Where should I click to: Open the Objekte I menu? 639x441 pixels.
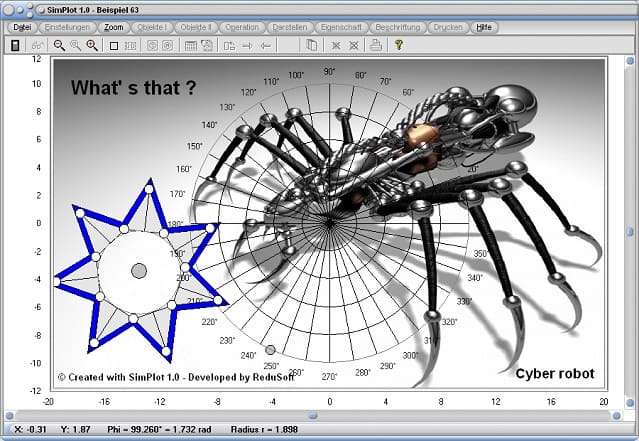[152, 27]
